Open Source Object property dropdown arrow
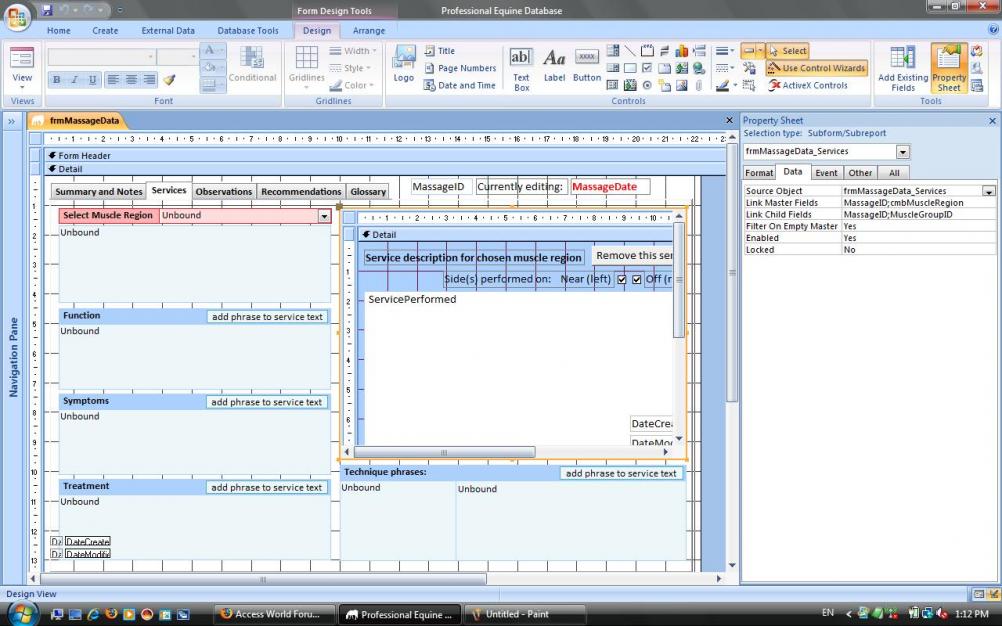 point(989,191)
